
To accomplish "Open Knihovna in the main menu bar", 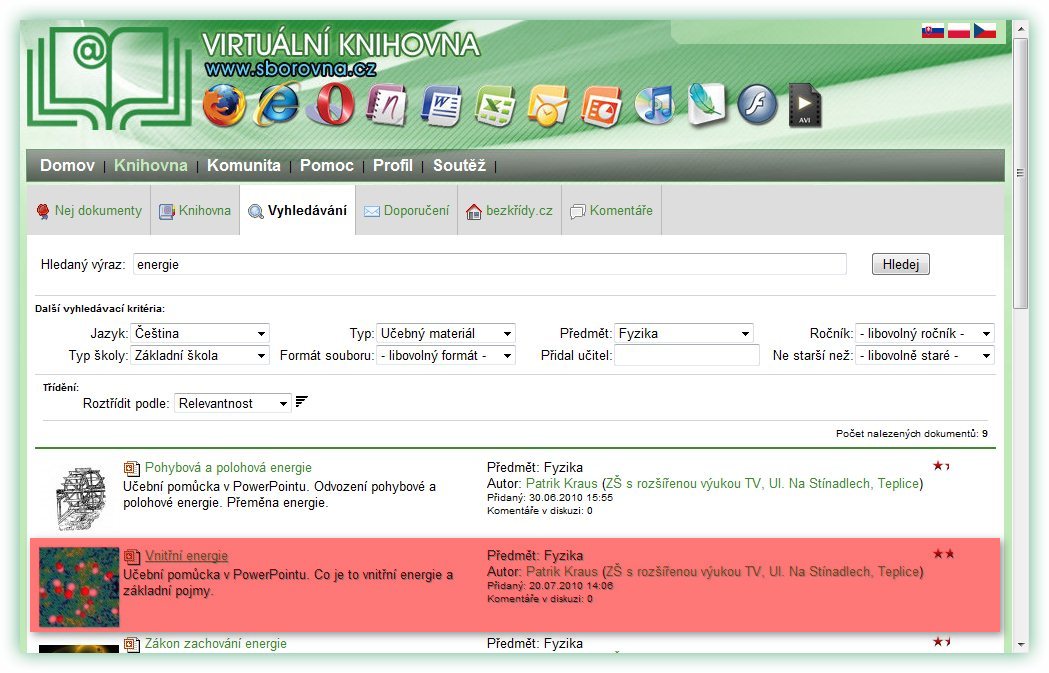I will [x=151, y=165].
